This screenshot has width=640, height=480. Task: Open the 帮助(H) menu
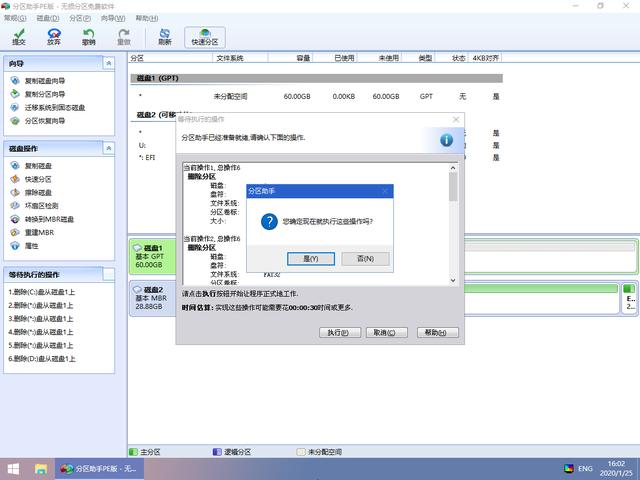(146, 18)
